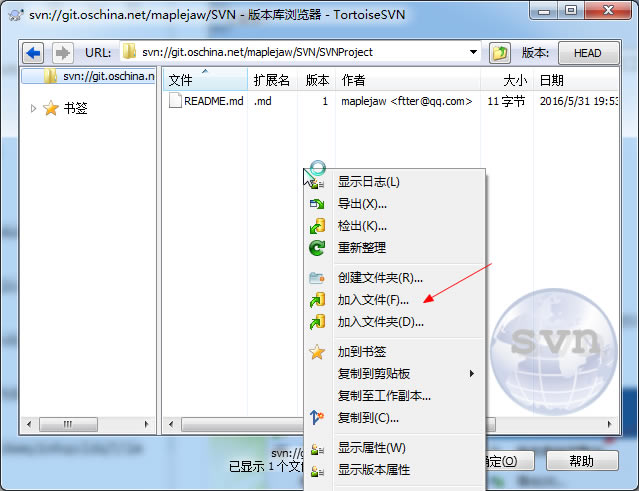Screen dimensions: 639x491
Task: Click the star icon for Add to Bookmarks
Action: (317, 352)
